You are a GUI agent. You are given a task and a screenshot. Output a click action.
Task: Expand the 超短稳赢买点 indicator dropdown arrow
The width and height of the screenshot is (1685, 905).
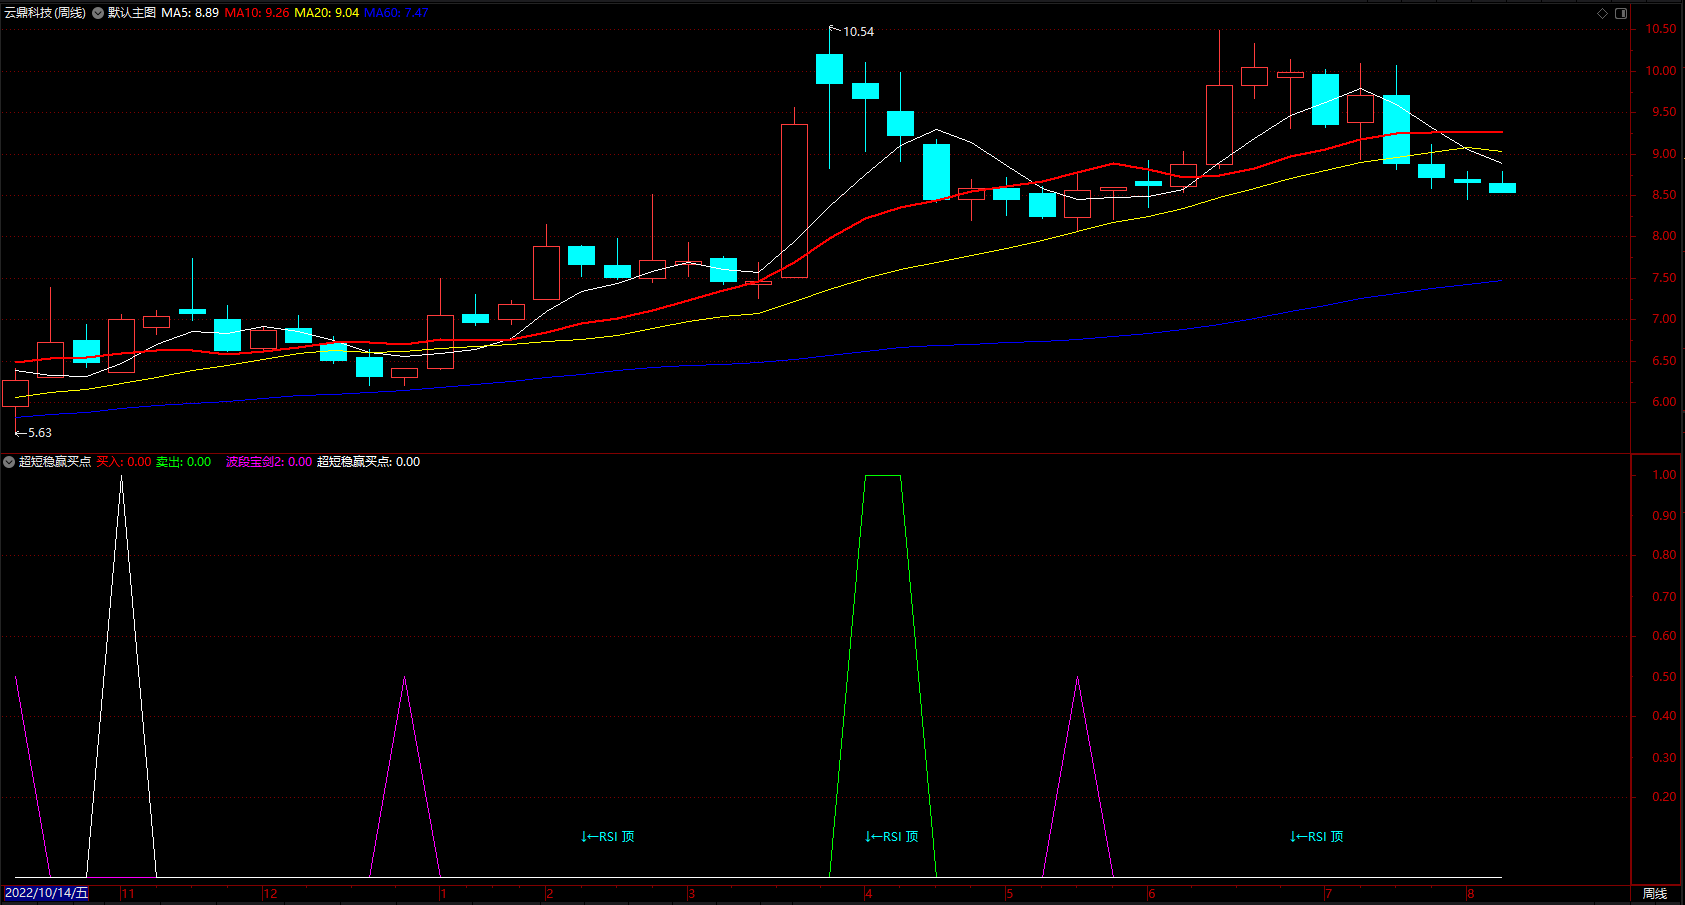(9, 462)
